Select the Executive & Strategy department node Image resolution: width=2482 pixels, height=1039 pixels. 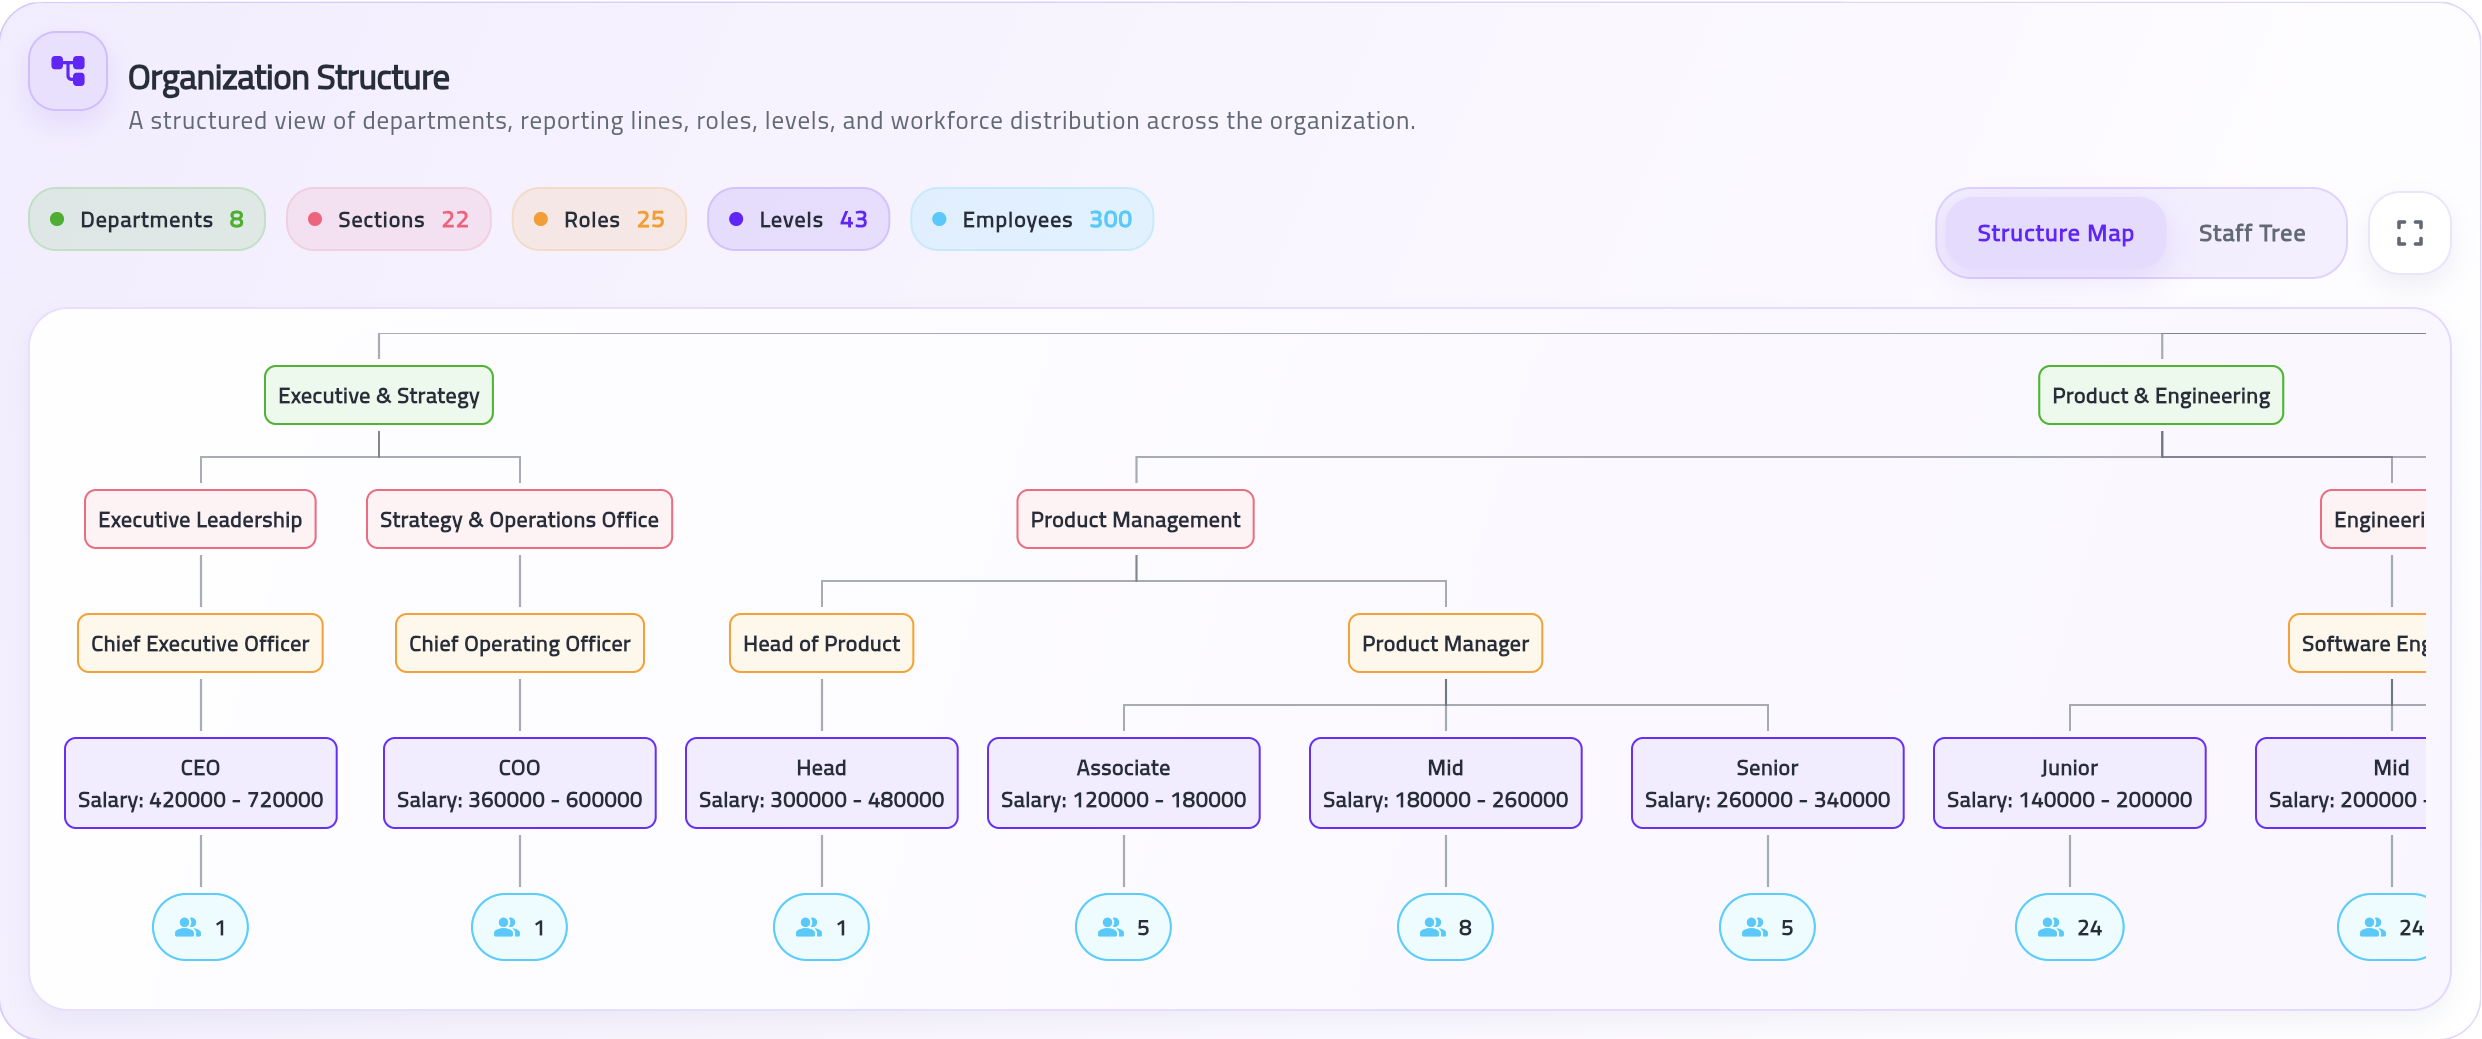pos(379,395)
